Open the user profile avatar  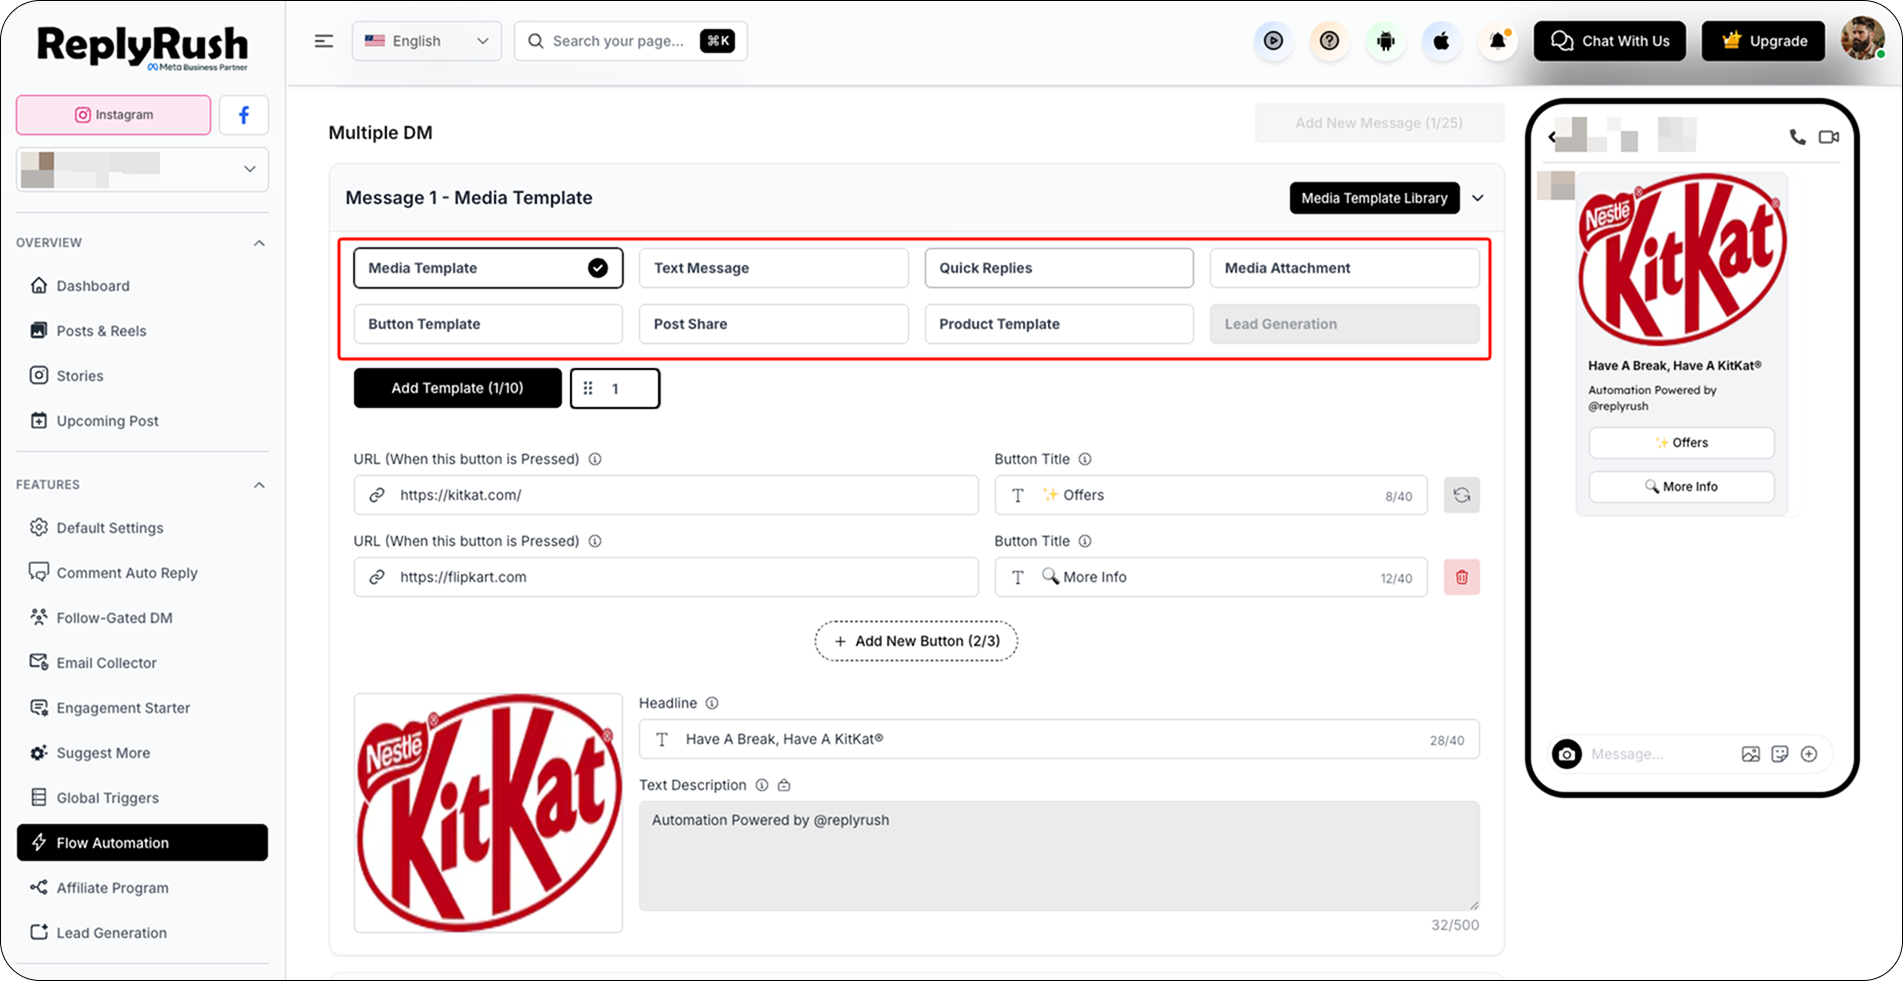click(1862, 40)
